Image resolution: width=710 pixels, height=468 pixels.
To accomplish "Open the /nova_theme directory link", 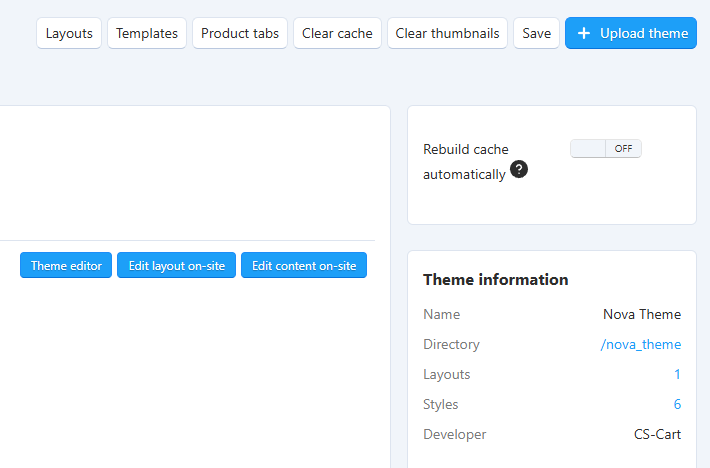I will pyautogui.click(x=640, y=344).
